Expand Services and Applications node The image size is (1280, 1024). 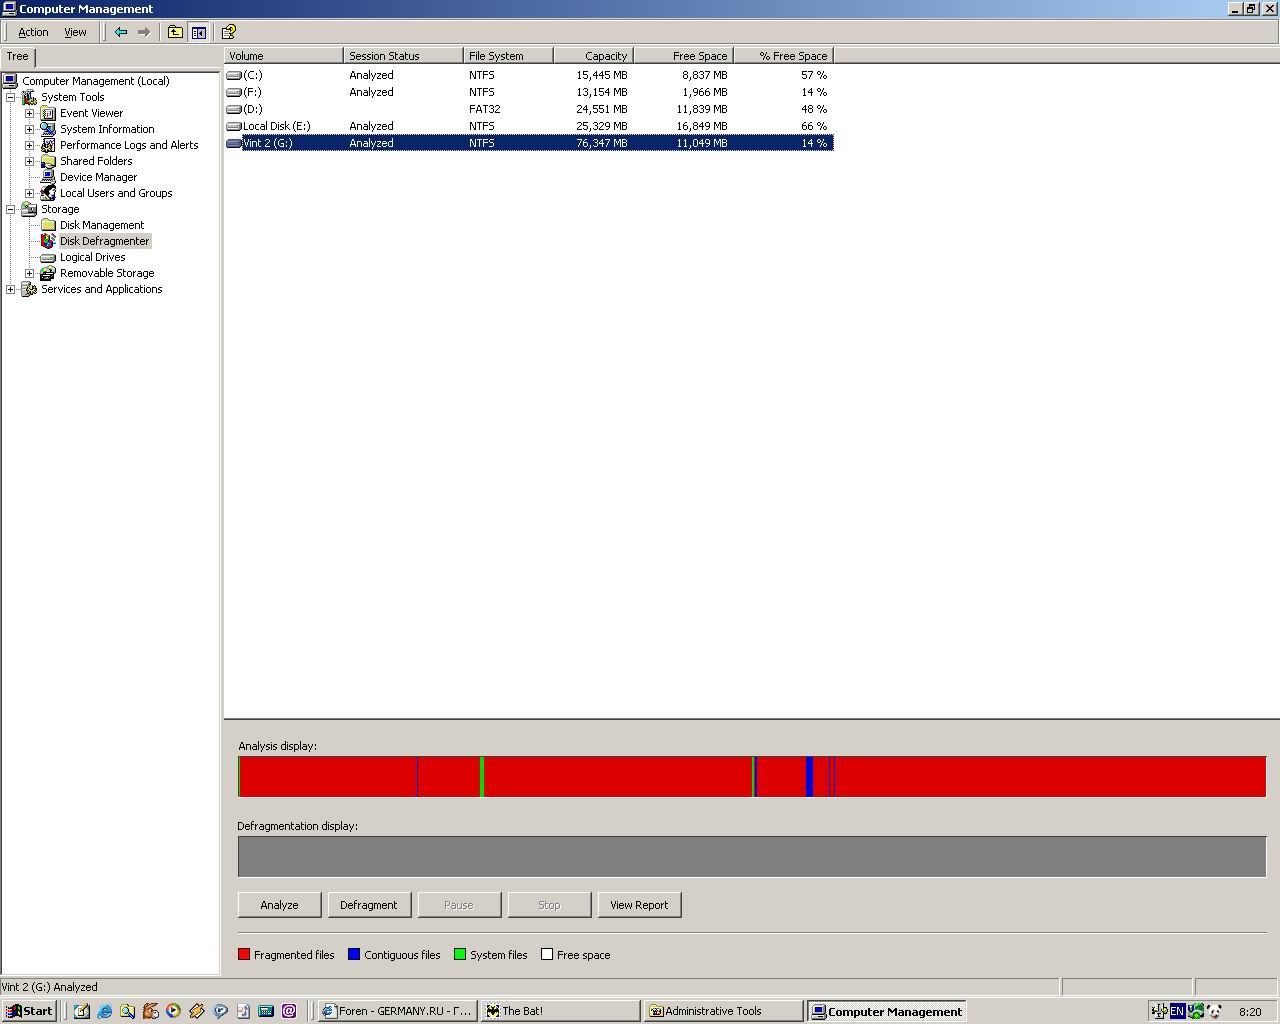[x=11, y=289]
